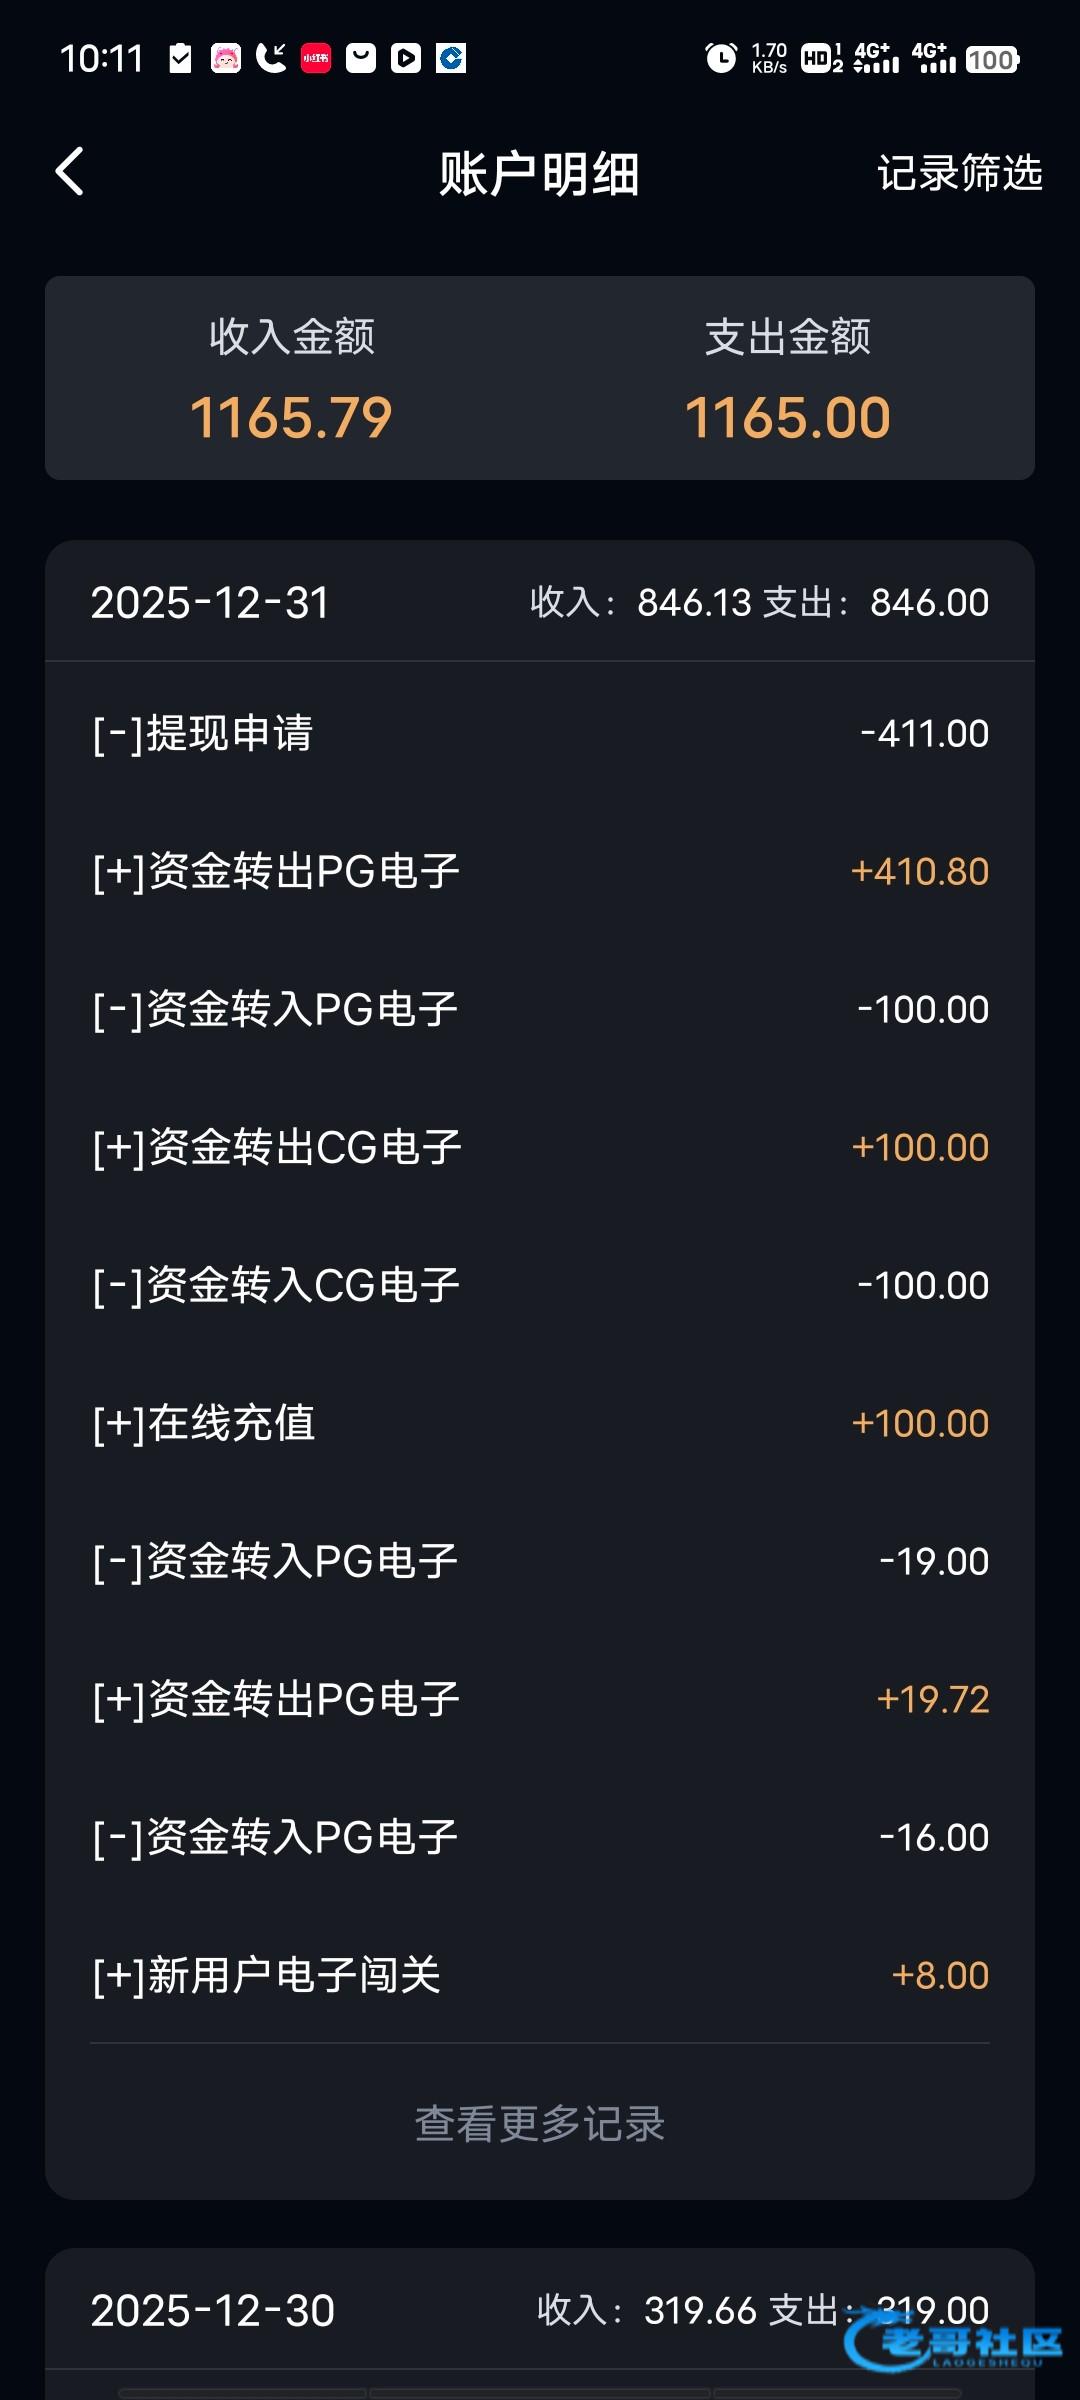
Task: Tap the missed call notification icon
Action: 270,58
